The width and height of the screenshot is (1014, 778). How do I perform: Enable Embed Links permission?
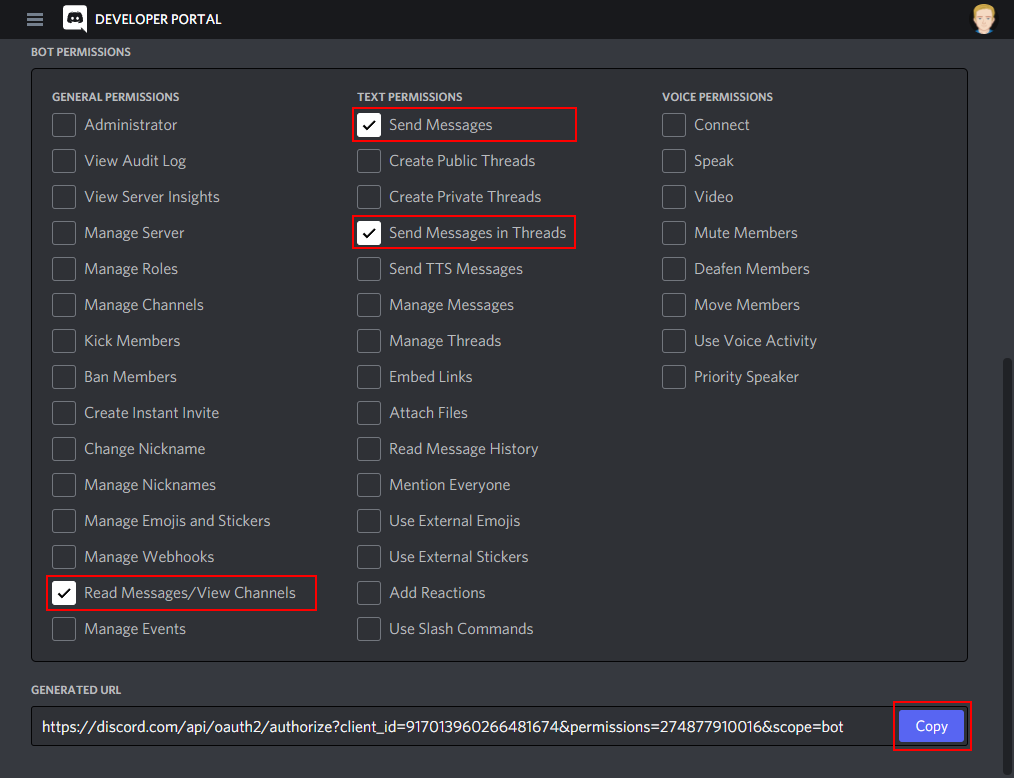click(369, 377)
